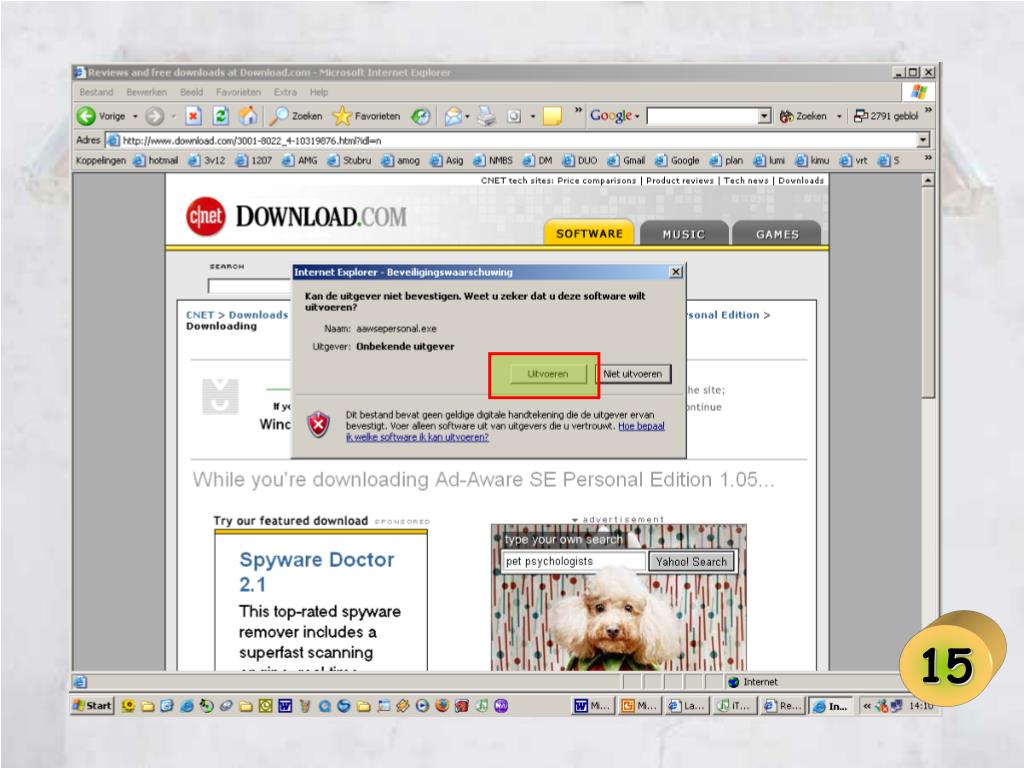Screen dimensions: 1024x768
Task: Click the Hoe bepaal ik software link
Action: [506, 432]
